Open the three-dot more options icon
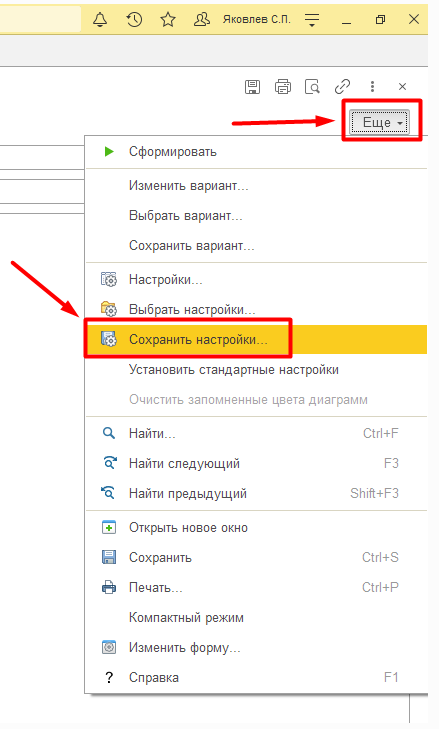439x729 pixels. pyautogui.click(x=372, y=86)
